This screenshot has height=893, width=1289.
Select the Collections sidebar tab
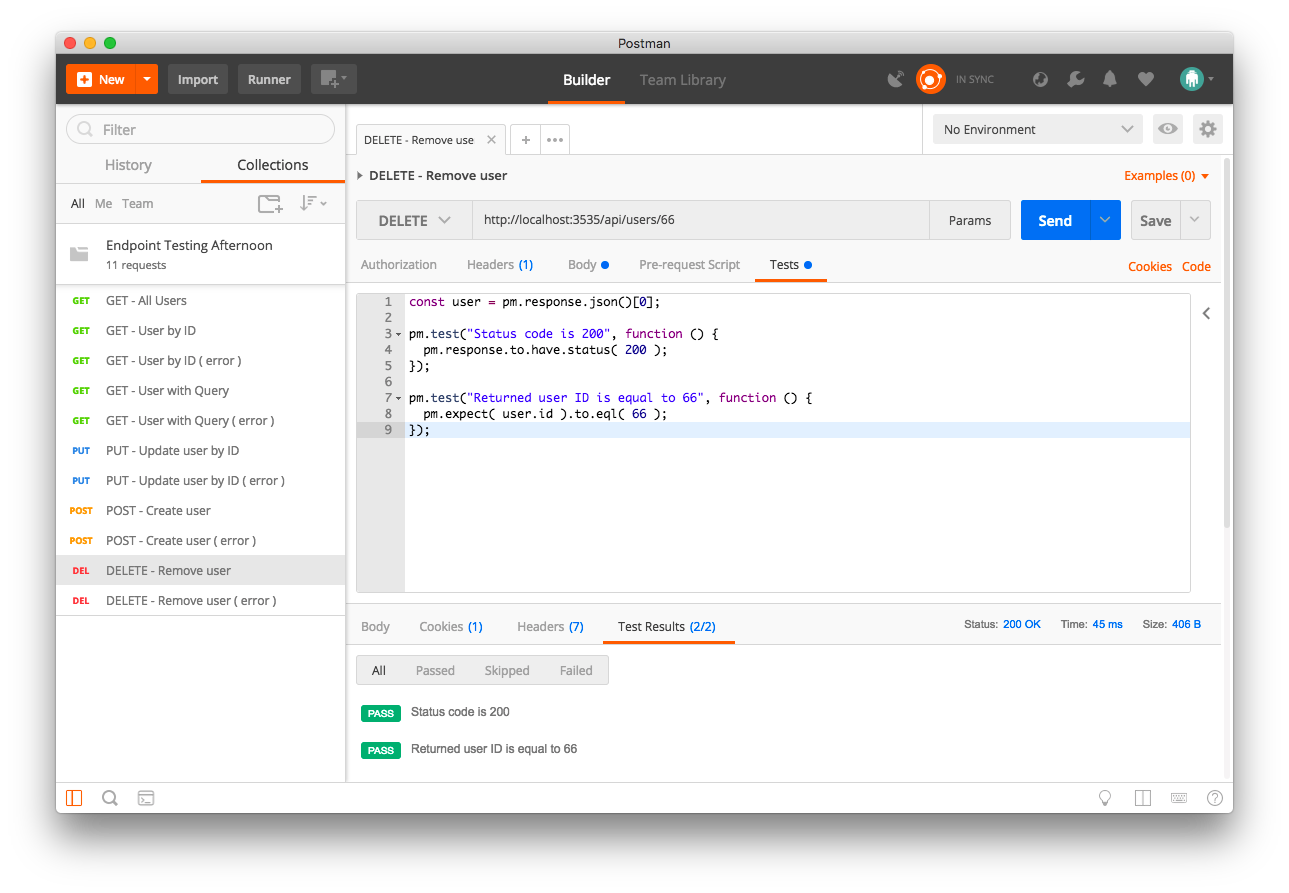[273, 165]
